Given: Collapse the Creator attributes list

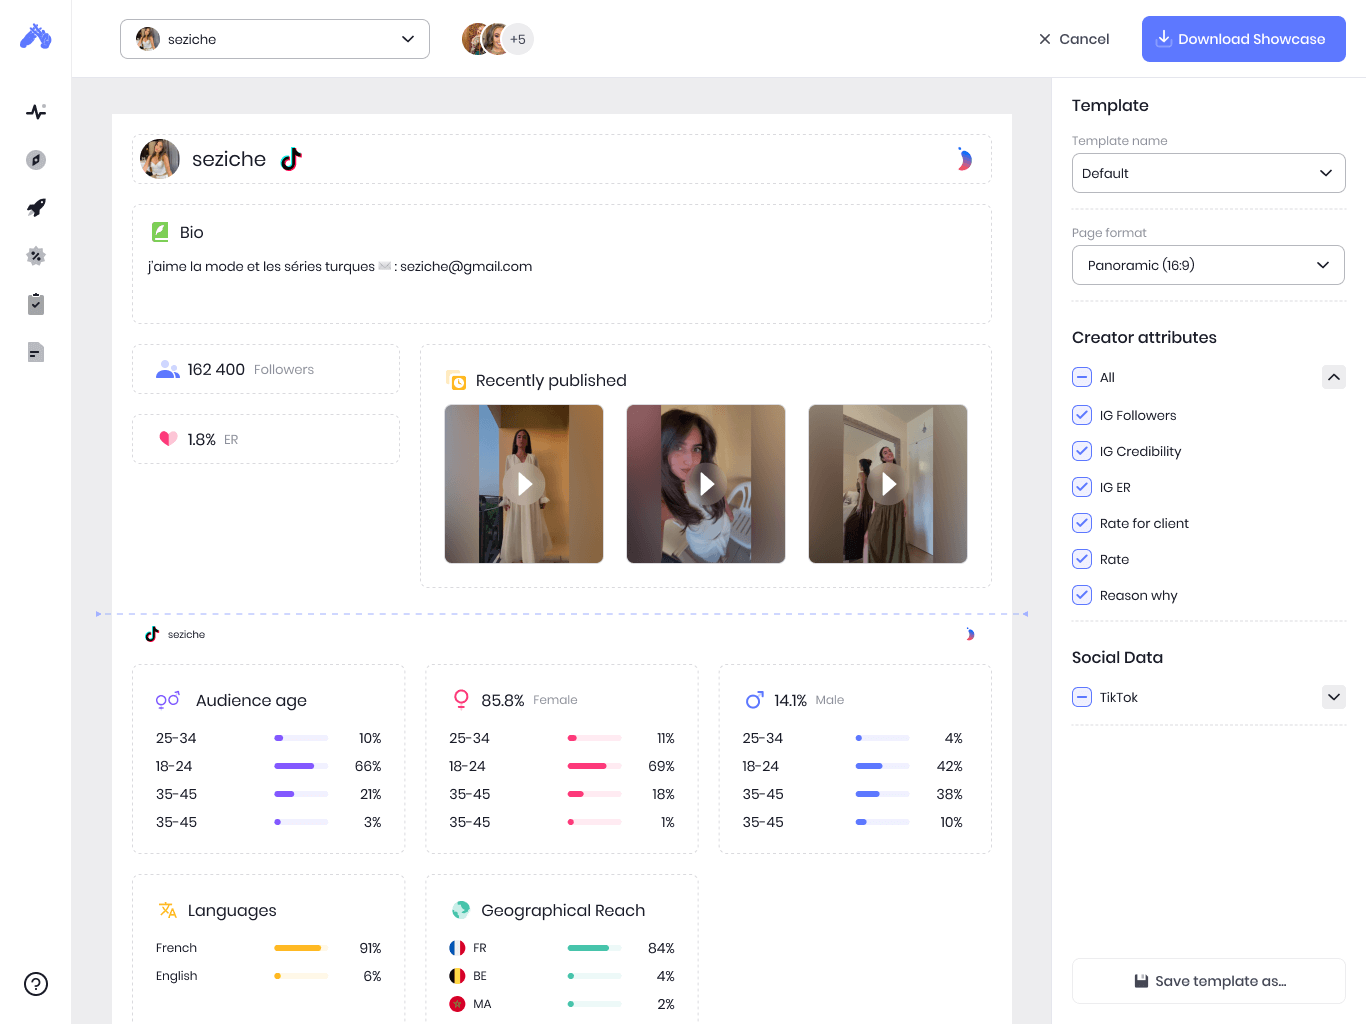Looking at the screenshot, I should pos(1334,377).
